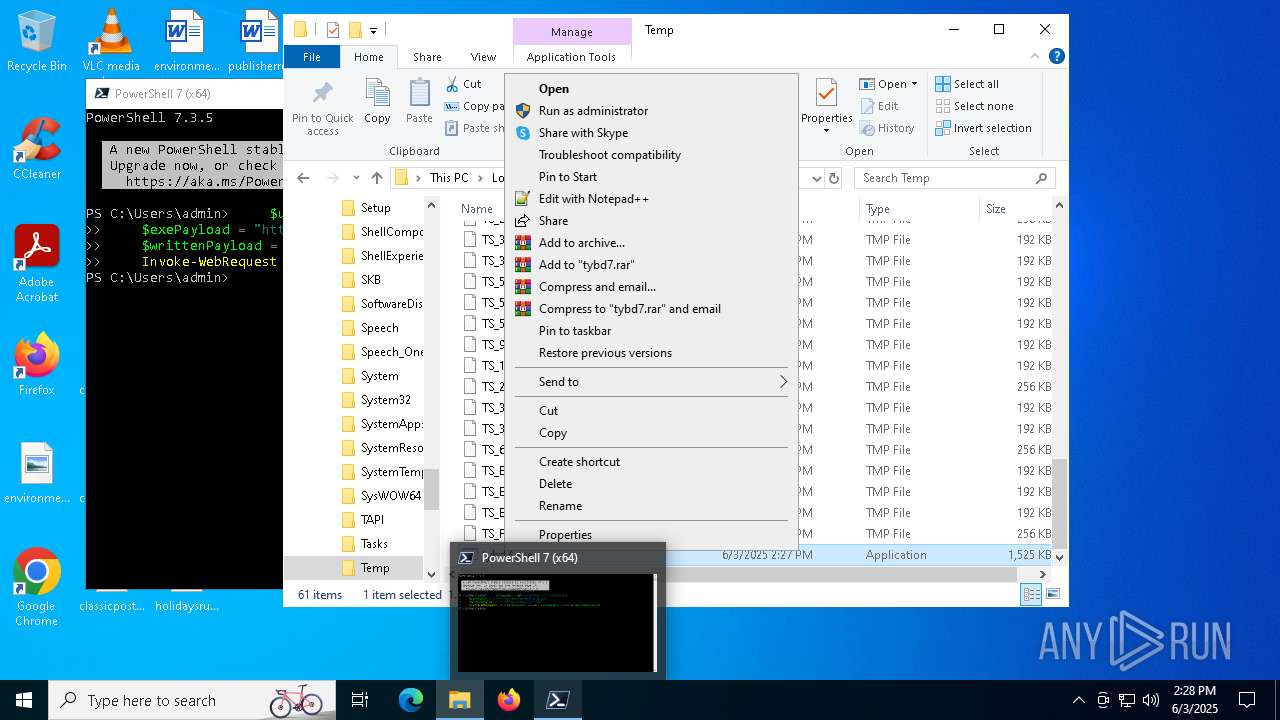This screenshot has width=1280, height=720.
Task: Open the Recycle Bin desktop icon
Action: 37,42
